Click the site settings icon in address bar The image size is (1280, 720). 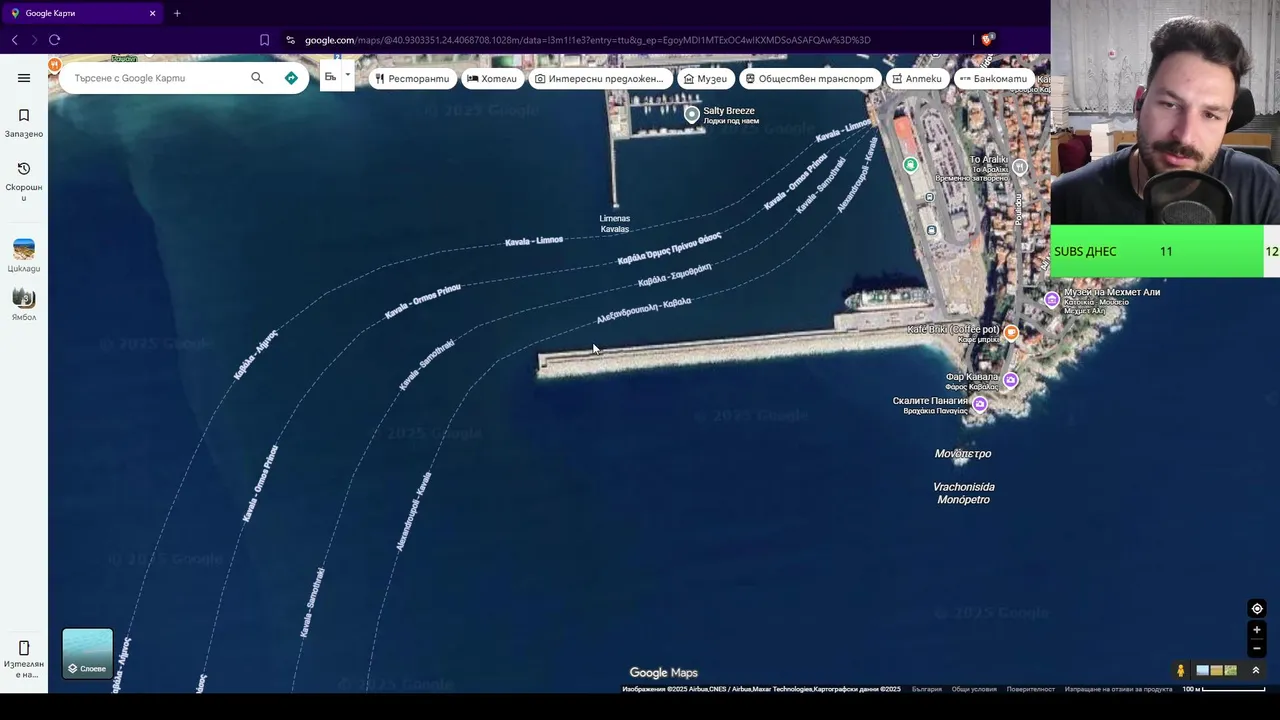click(x=290, y=40)
